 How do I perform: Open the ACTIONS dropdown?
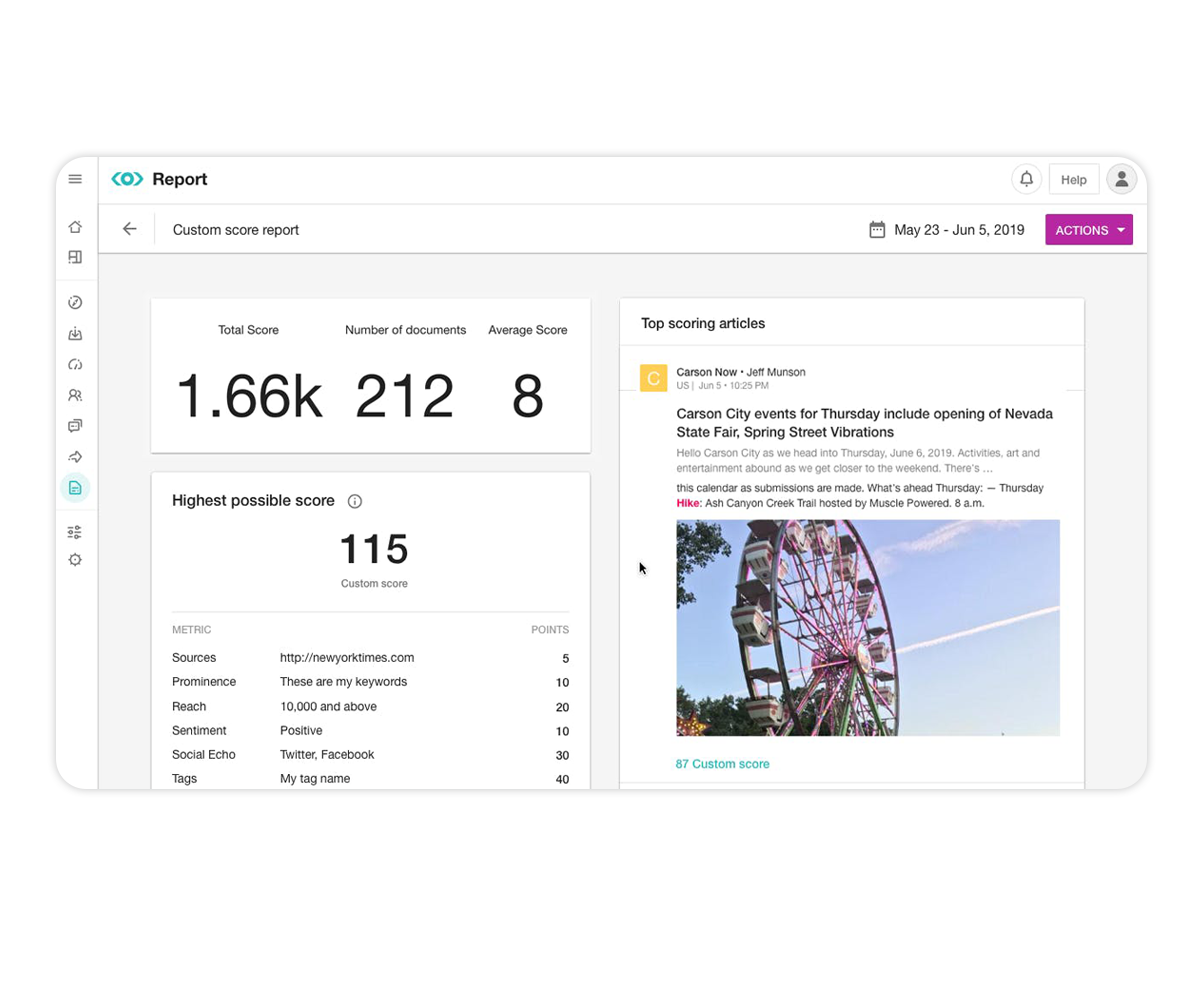click(x=1088, y=229)
